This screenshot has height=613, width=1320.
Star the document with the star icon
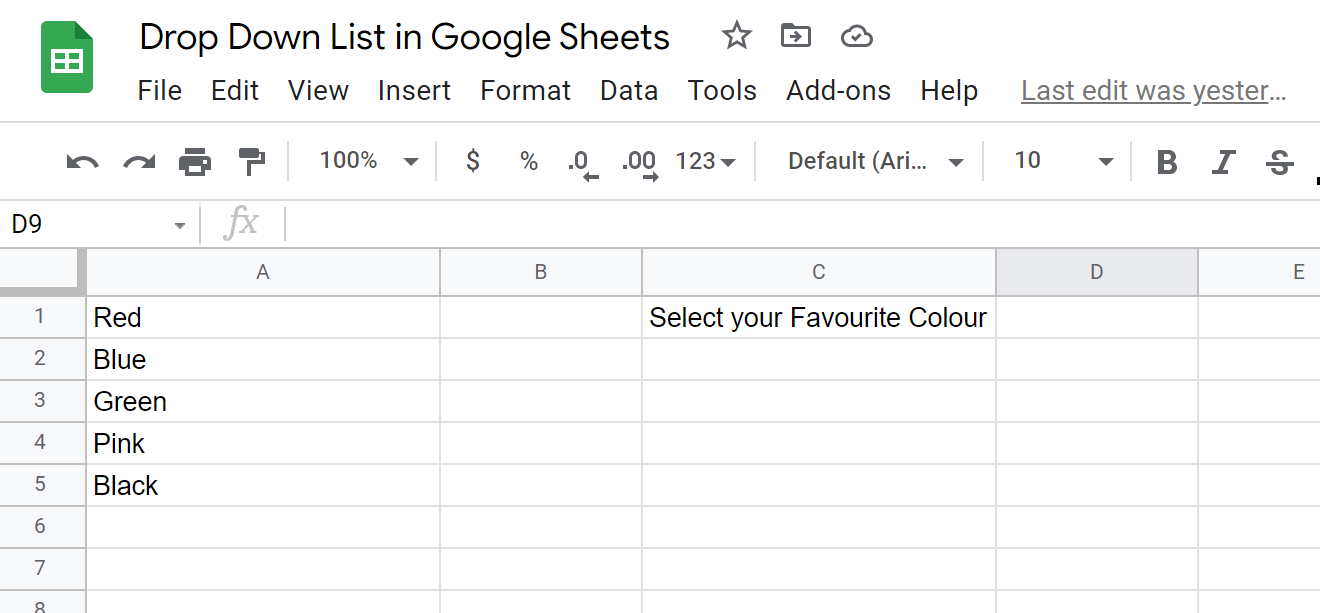[736, 37]
